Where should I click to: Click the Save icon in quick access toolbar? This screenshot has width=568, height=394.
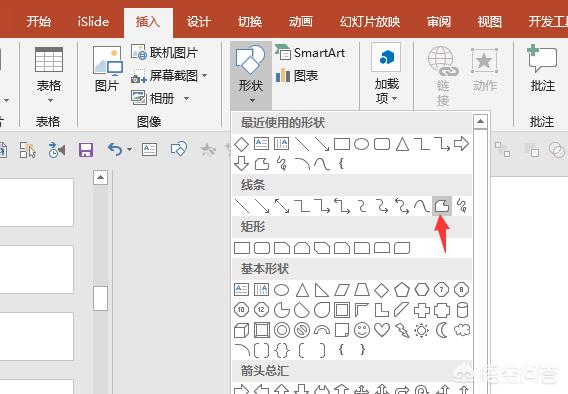point(86,150)
